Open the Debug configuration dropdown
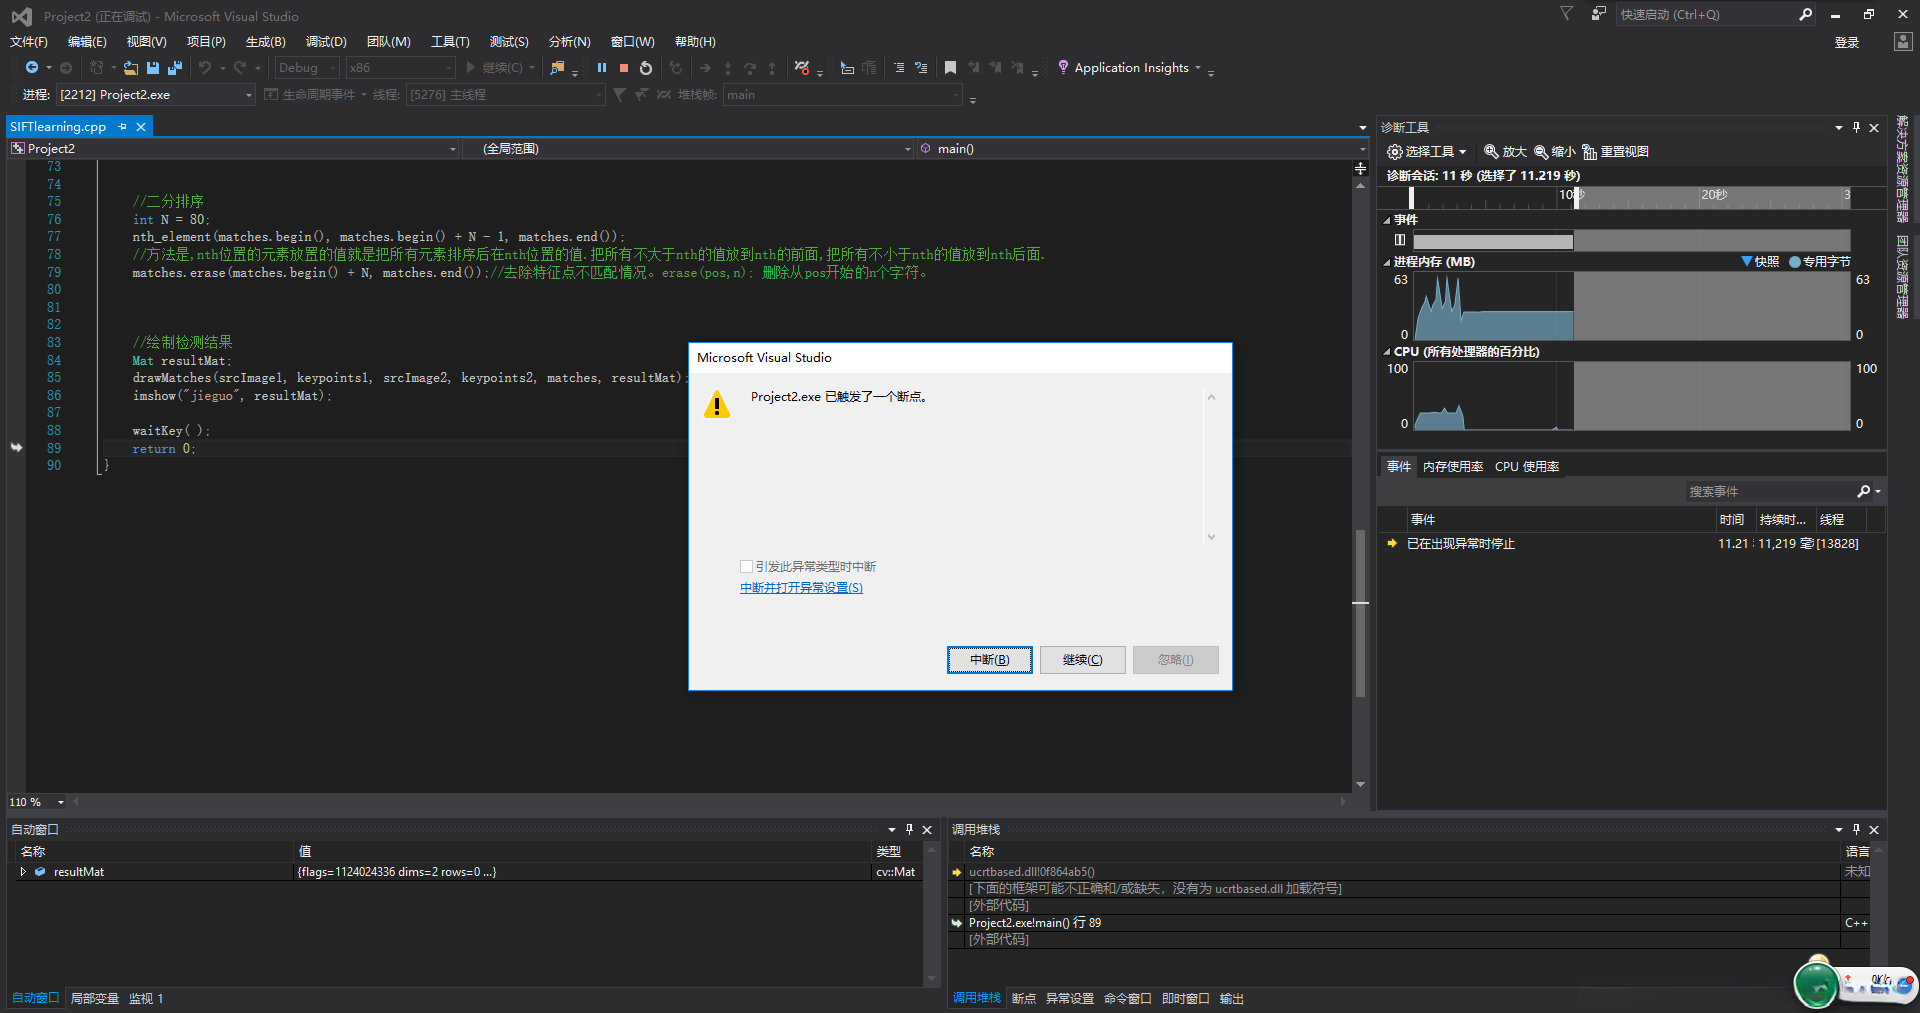 pos(307,68)
